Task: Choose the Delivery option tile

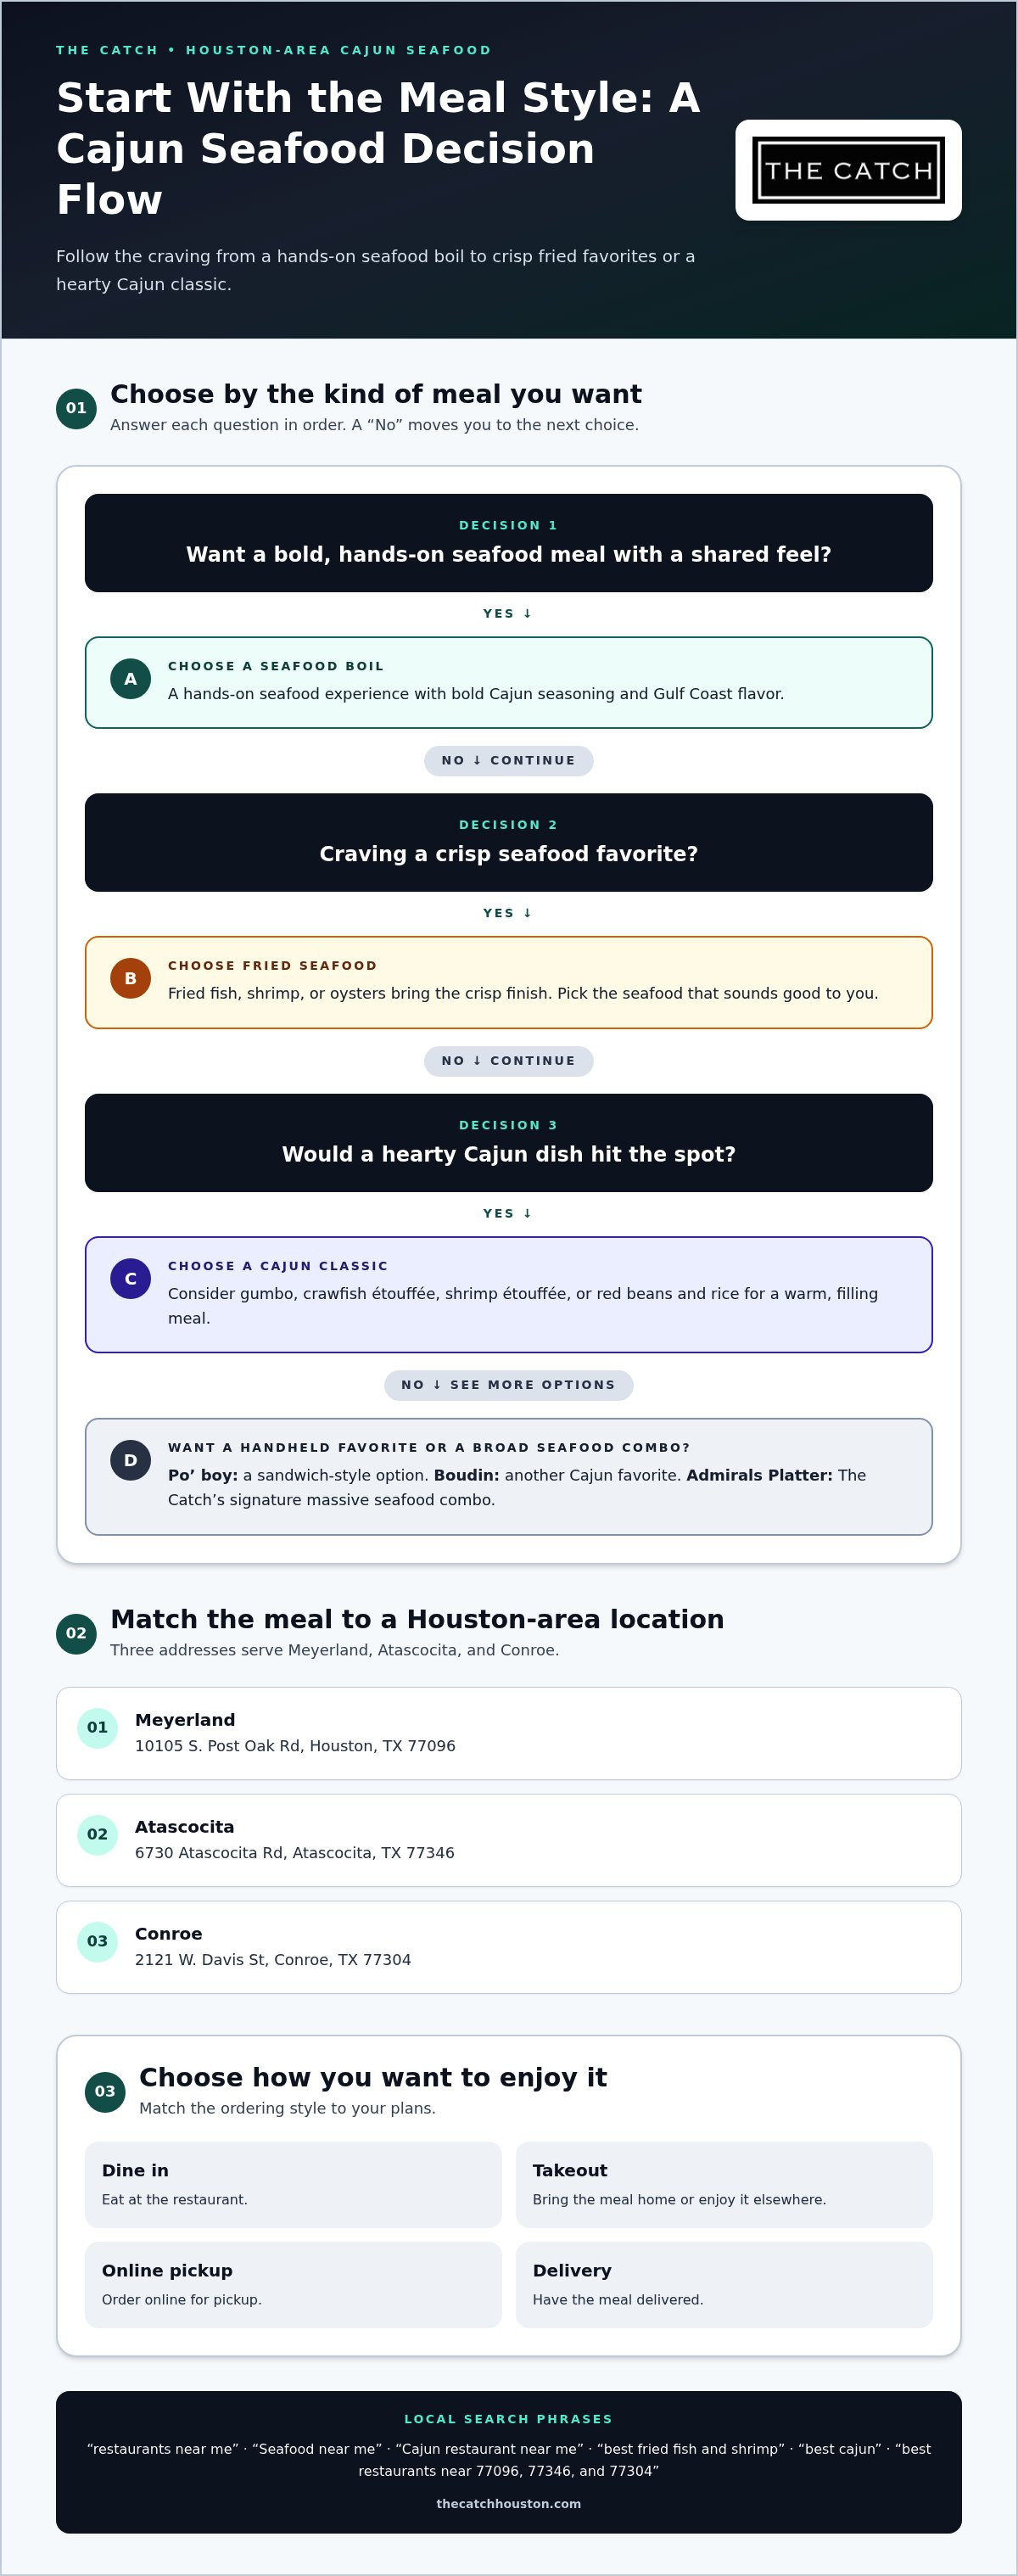Action: (x=724, y=2284)
